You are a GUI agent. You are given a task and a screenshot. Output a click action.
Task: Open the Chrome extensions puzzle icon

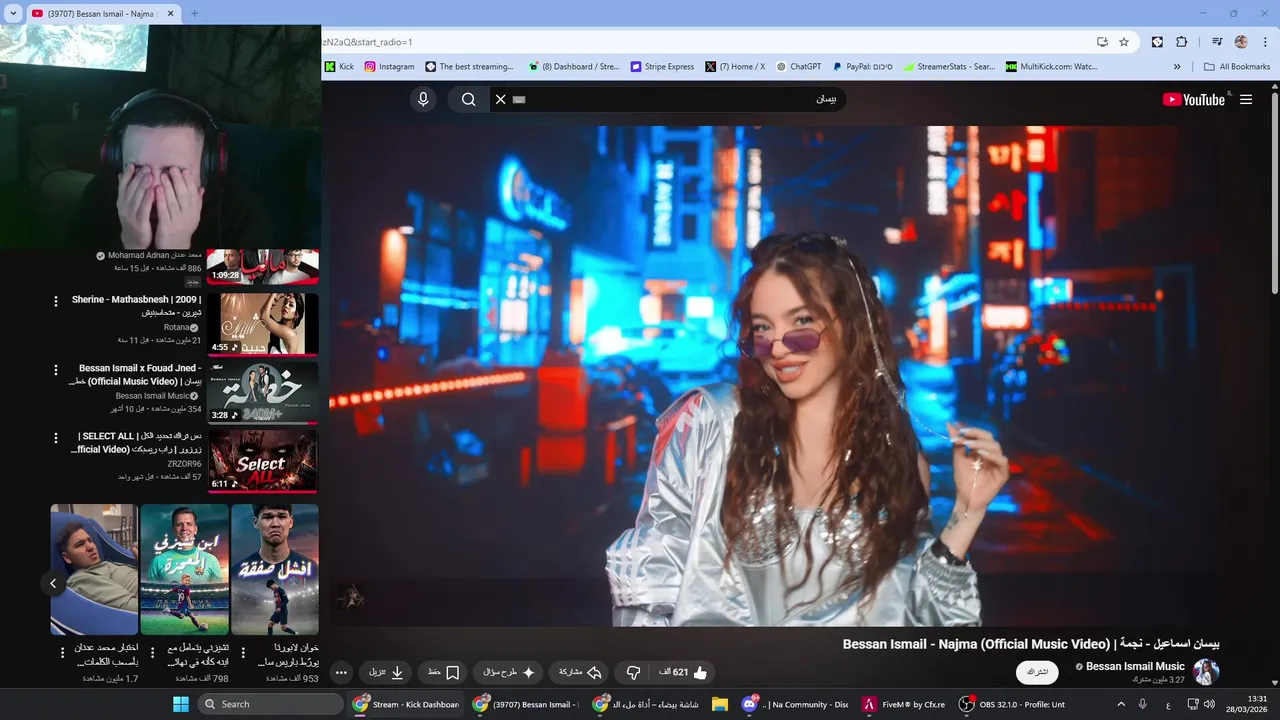[x=1181, y=42]
